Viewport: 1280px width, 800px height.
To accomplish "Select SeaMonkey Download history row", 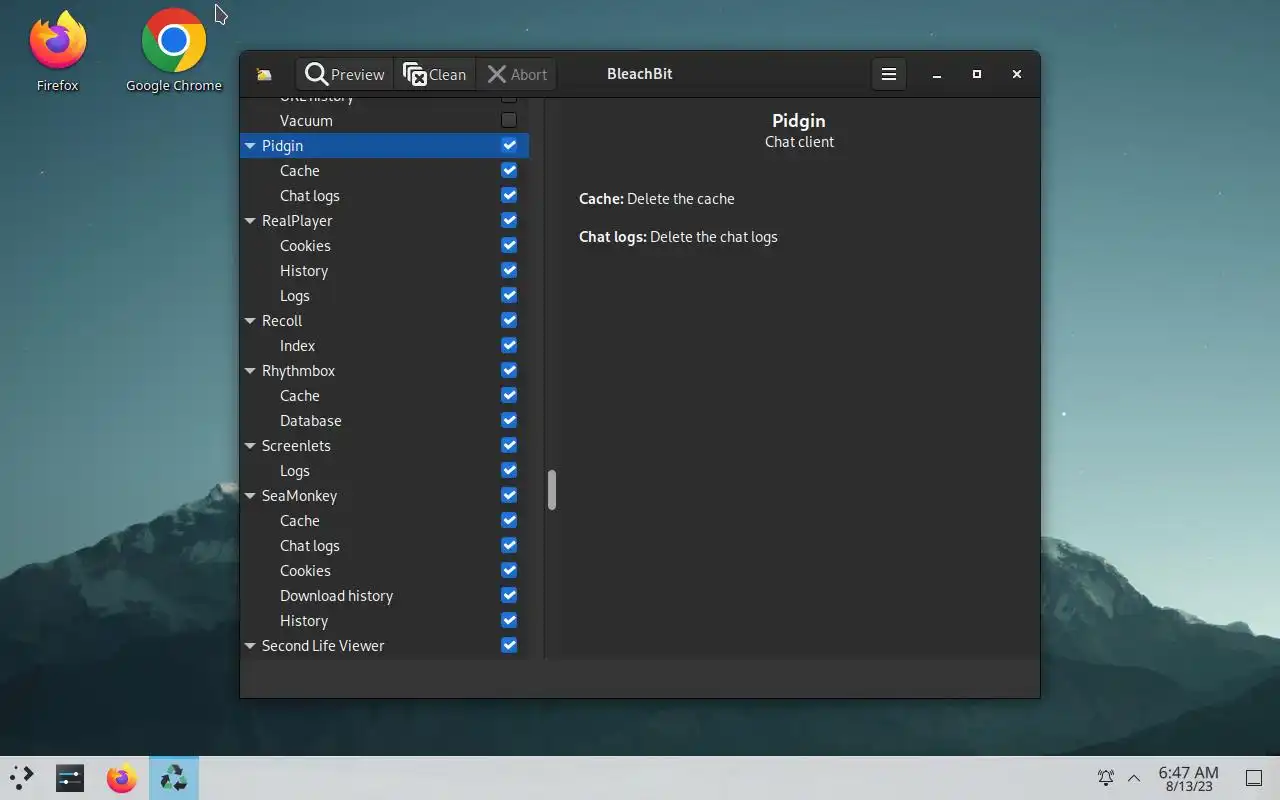I will point(384,595).
